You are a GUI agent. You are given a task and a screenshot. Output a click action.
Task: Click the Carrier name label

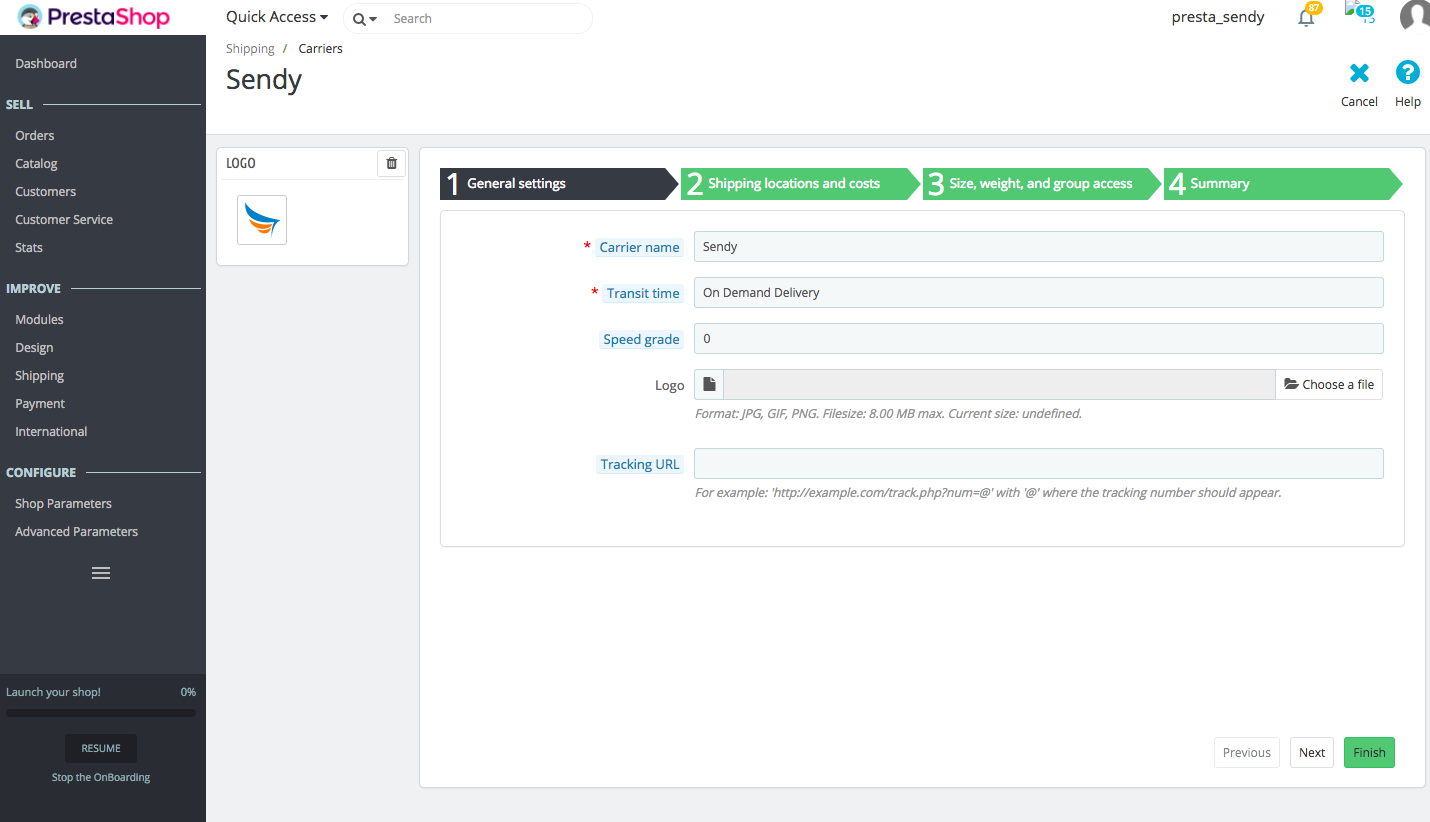coord(639,247)
